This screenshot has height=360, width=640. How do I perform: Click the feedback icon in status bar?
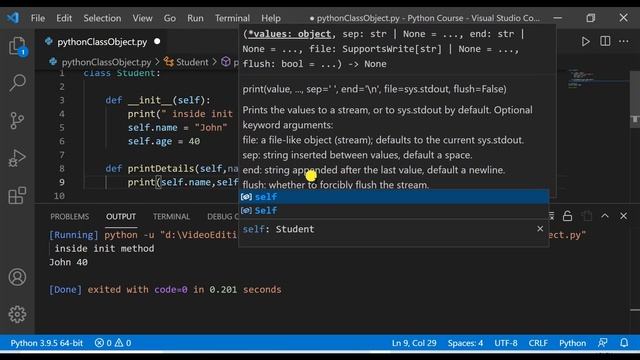602,343
